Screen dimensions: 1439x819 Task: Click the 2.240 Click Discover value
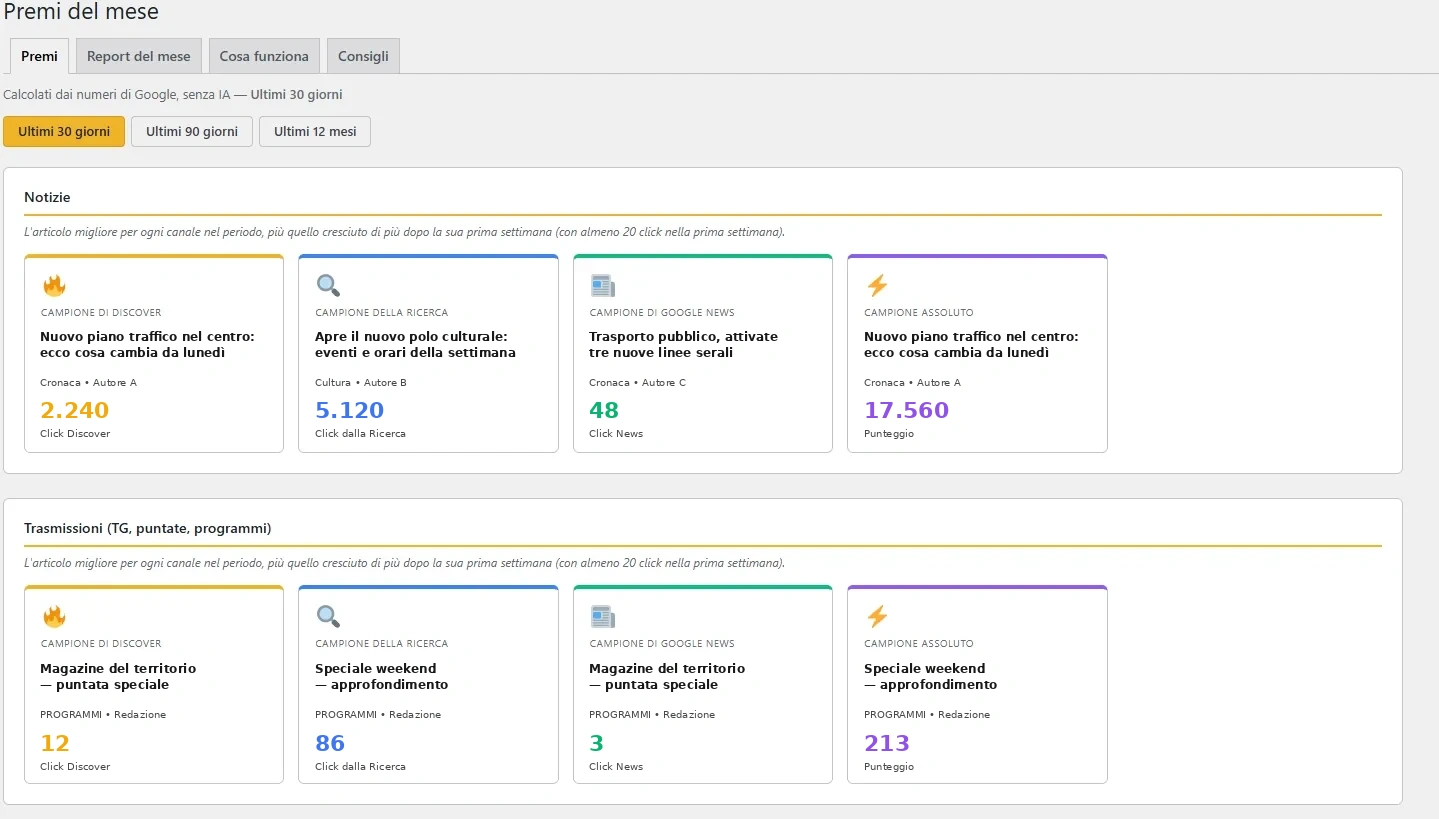pyautogui.click(x=75, y=410)
